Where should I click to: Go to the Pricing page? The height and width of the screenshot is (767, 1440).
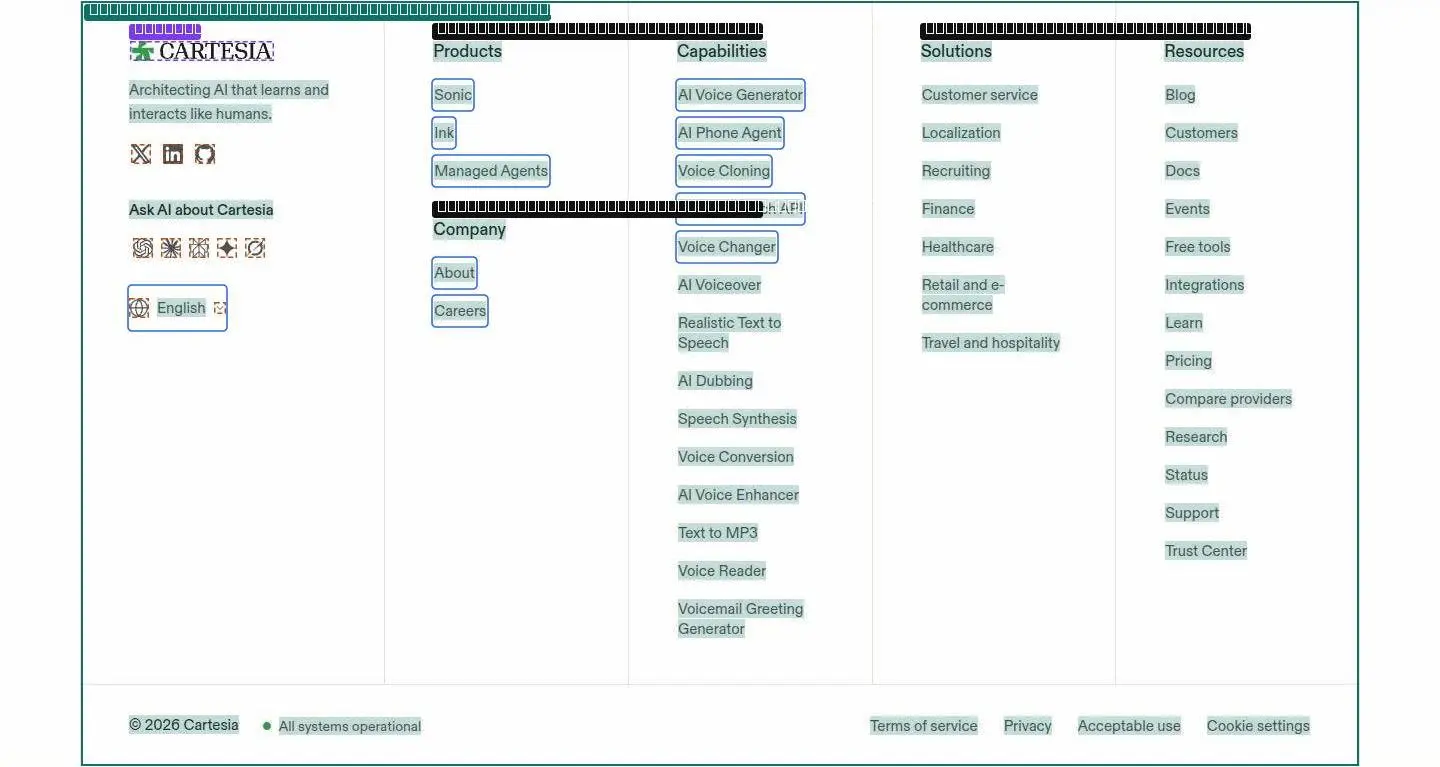point(1188,361)
